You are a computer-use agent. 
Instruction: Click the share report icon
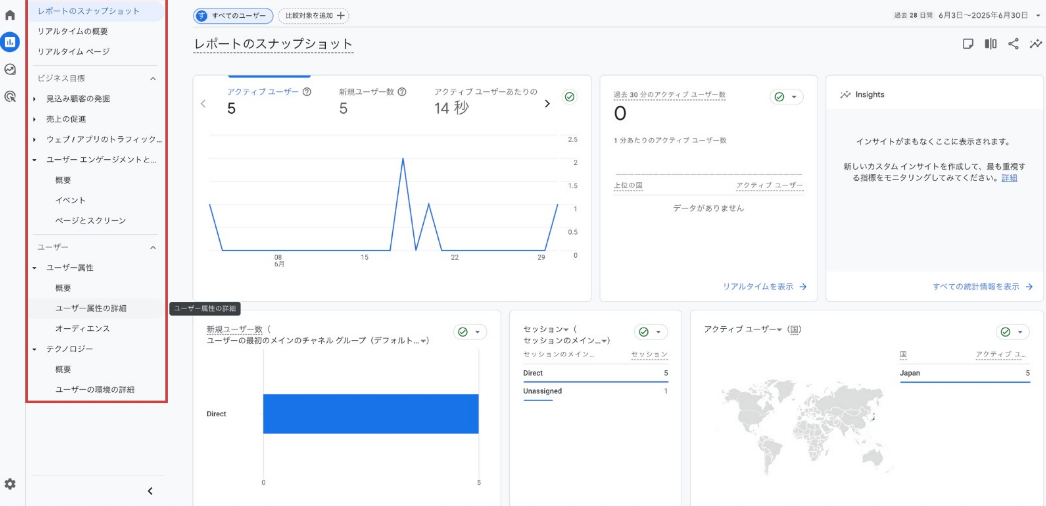pos(1013,44)
